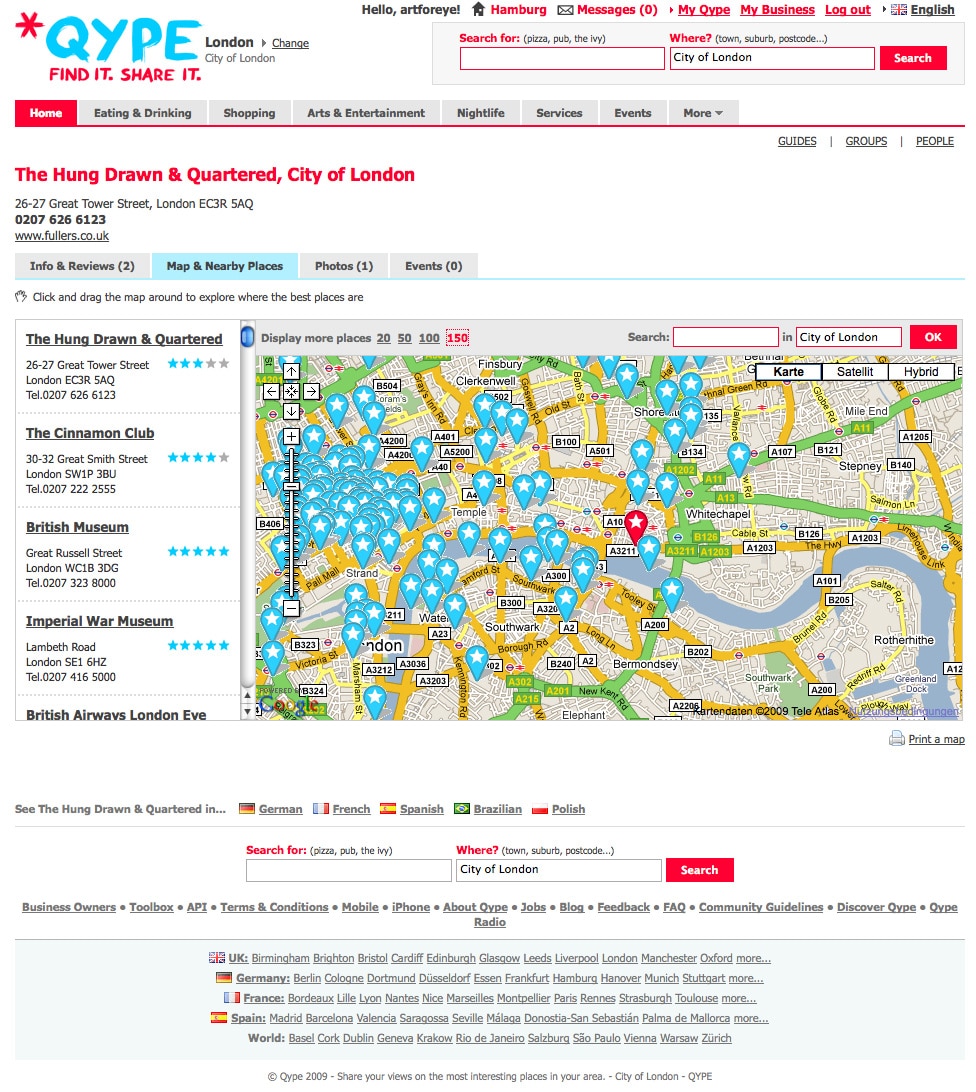Pan the map left with the arrow button
Viewport: 976px width, 1092px height.
(272, 391)
